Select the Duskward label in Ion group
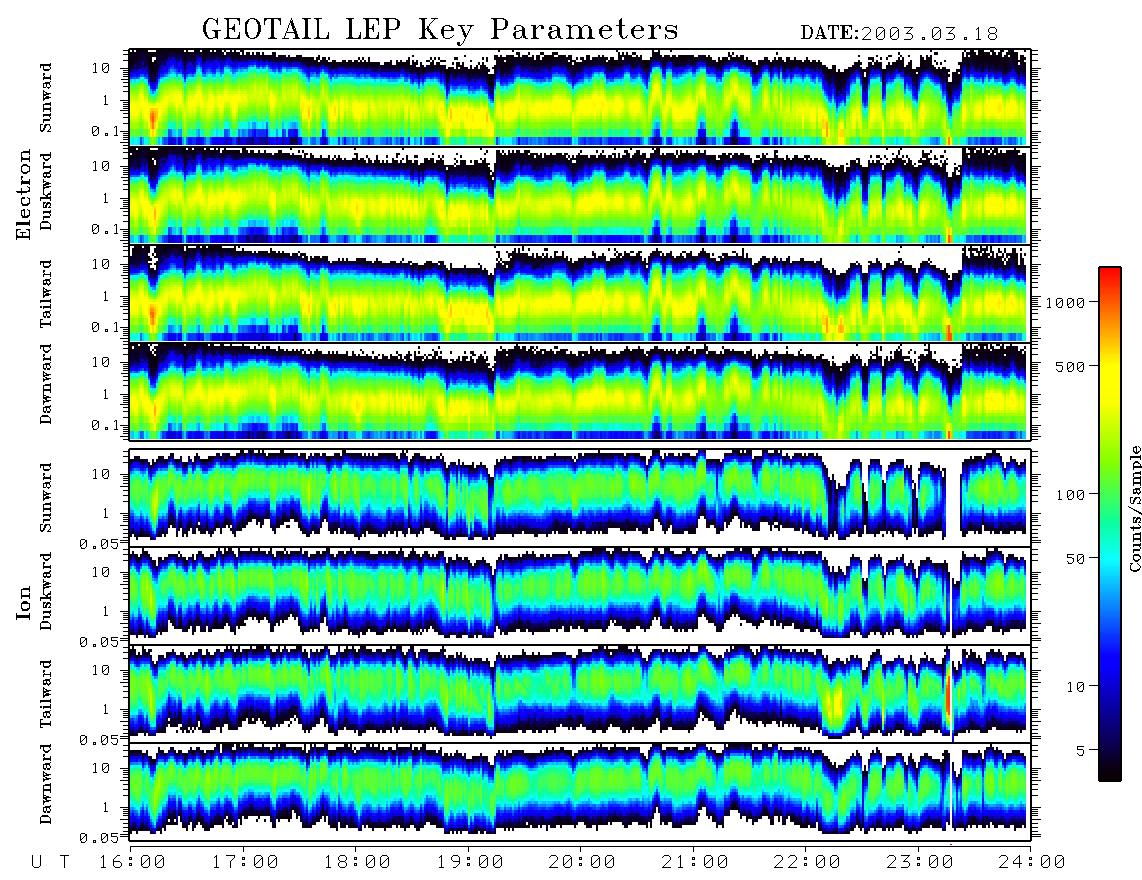1142x880 pixels. coord(46,592)
